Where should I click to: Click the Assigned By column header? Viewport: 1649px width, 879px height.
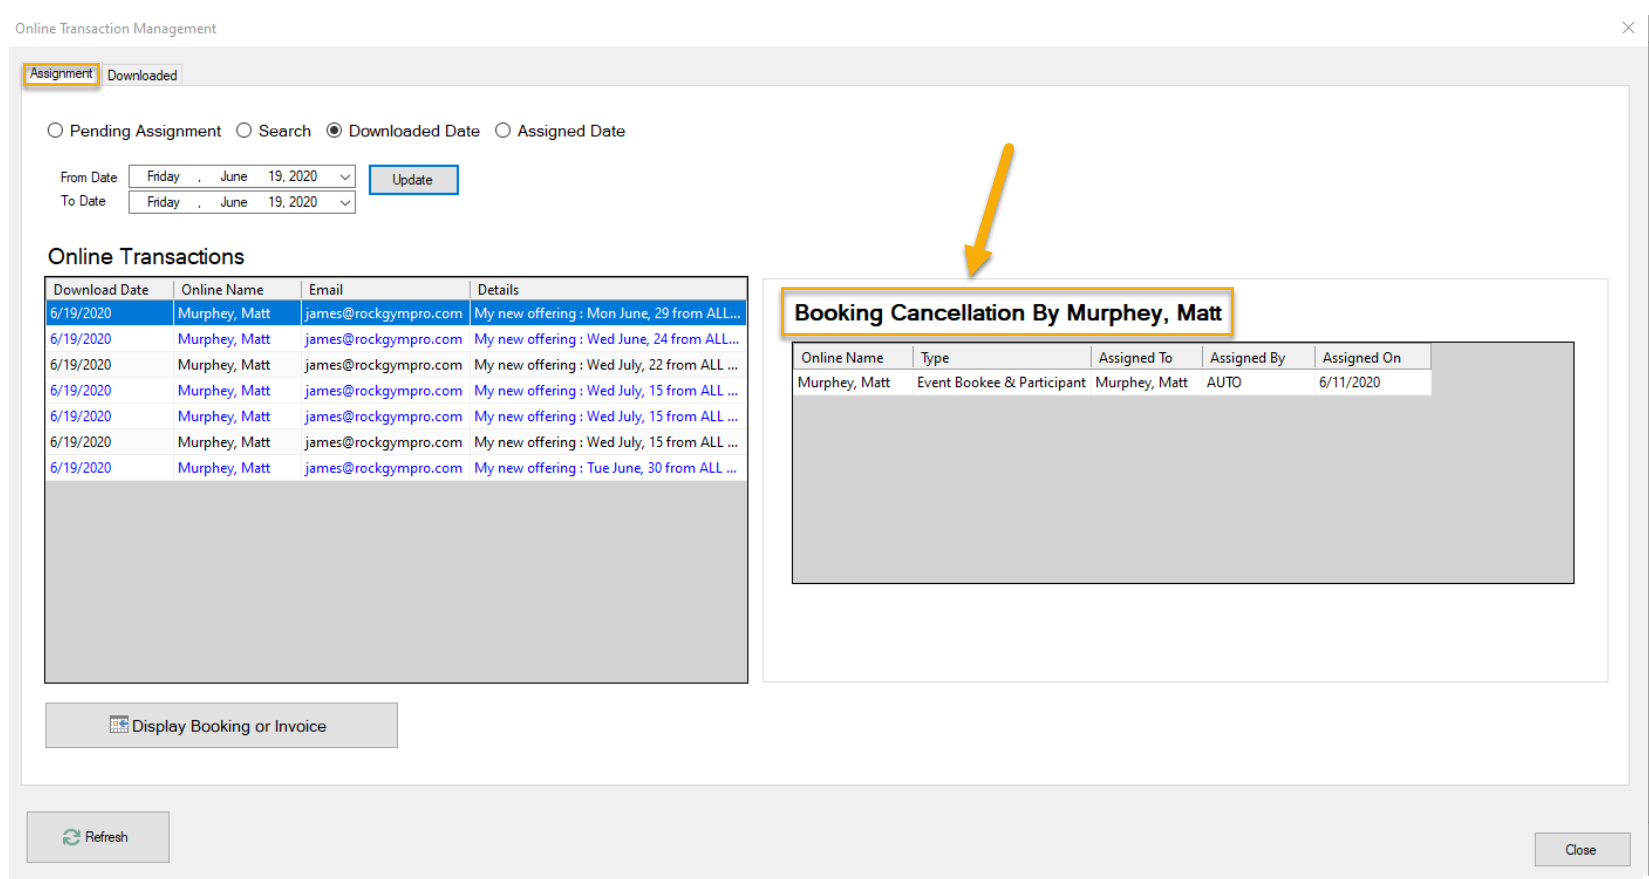point(1258,357)
